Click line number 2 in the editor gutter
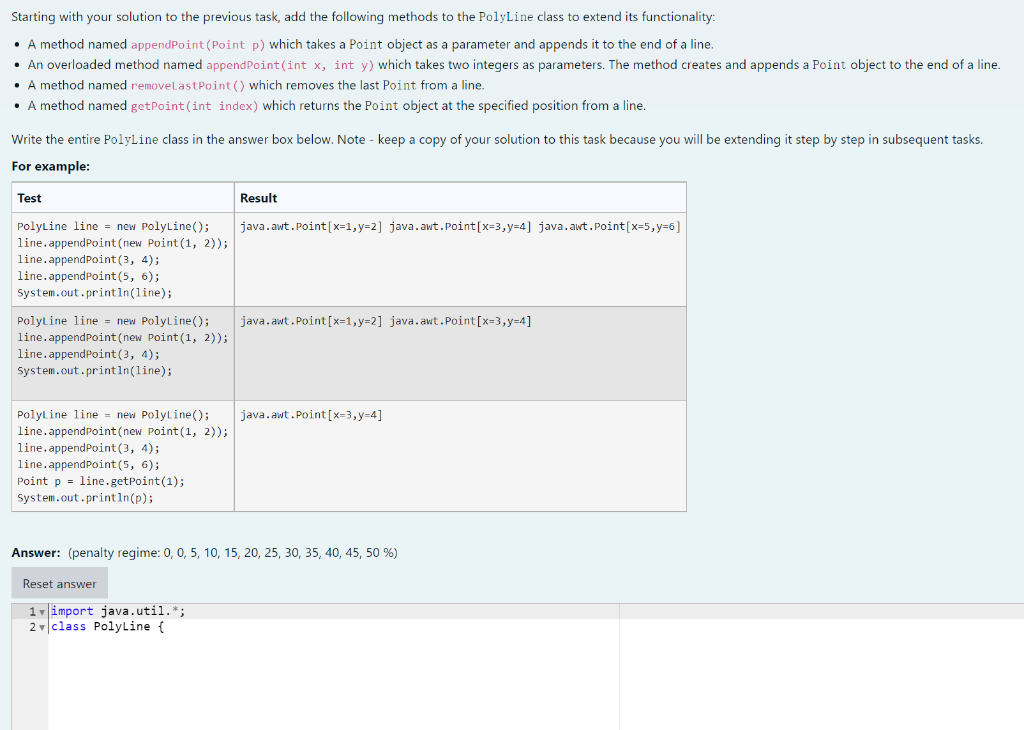 click(x=30, y=626)
